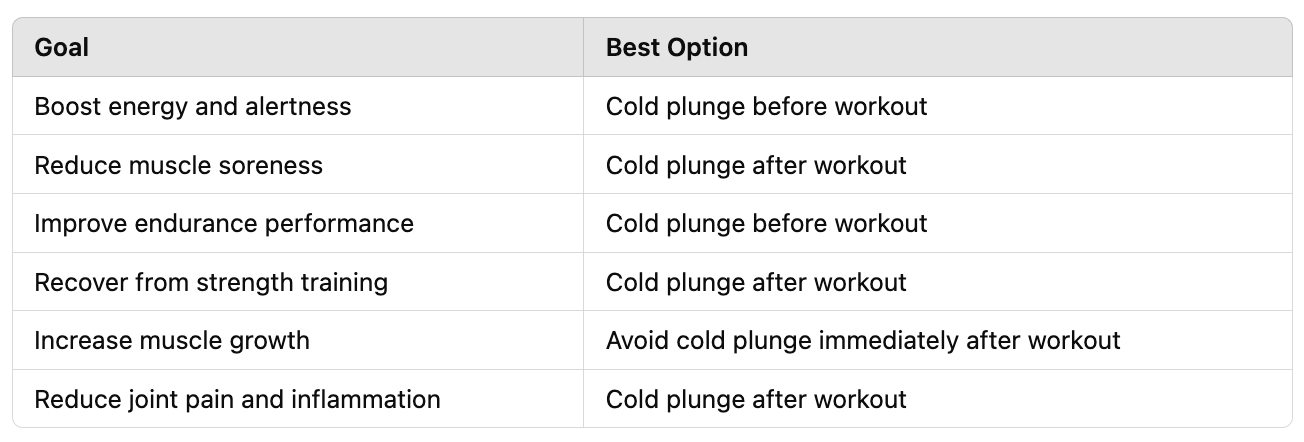The height and width of the screenshot is (442, 1304).
Task: Click the Goal column header
Action: tap(298, 47)
